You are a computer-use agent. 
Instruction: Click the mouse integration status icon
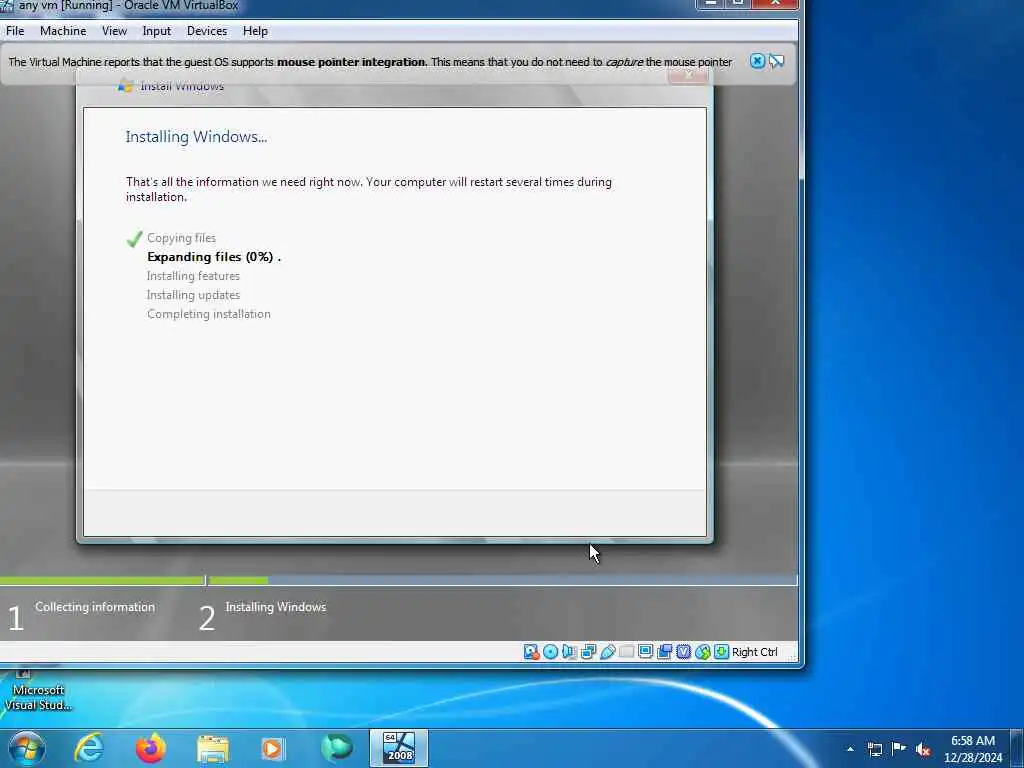[x=703, y=652]
